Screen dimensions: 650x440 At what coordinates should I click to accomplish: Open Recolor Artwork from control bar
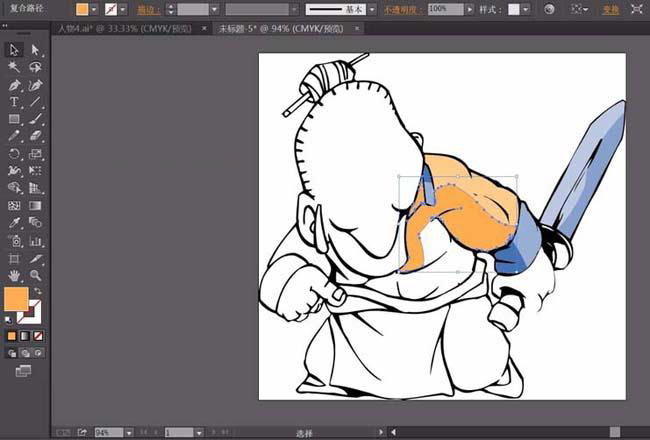pyautogui.click(x=549, y=9)
